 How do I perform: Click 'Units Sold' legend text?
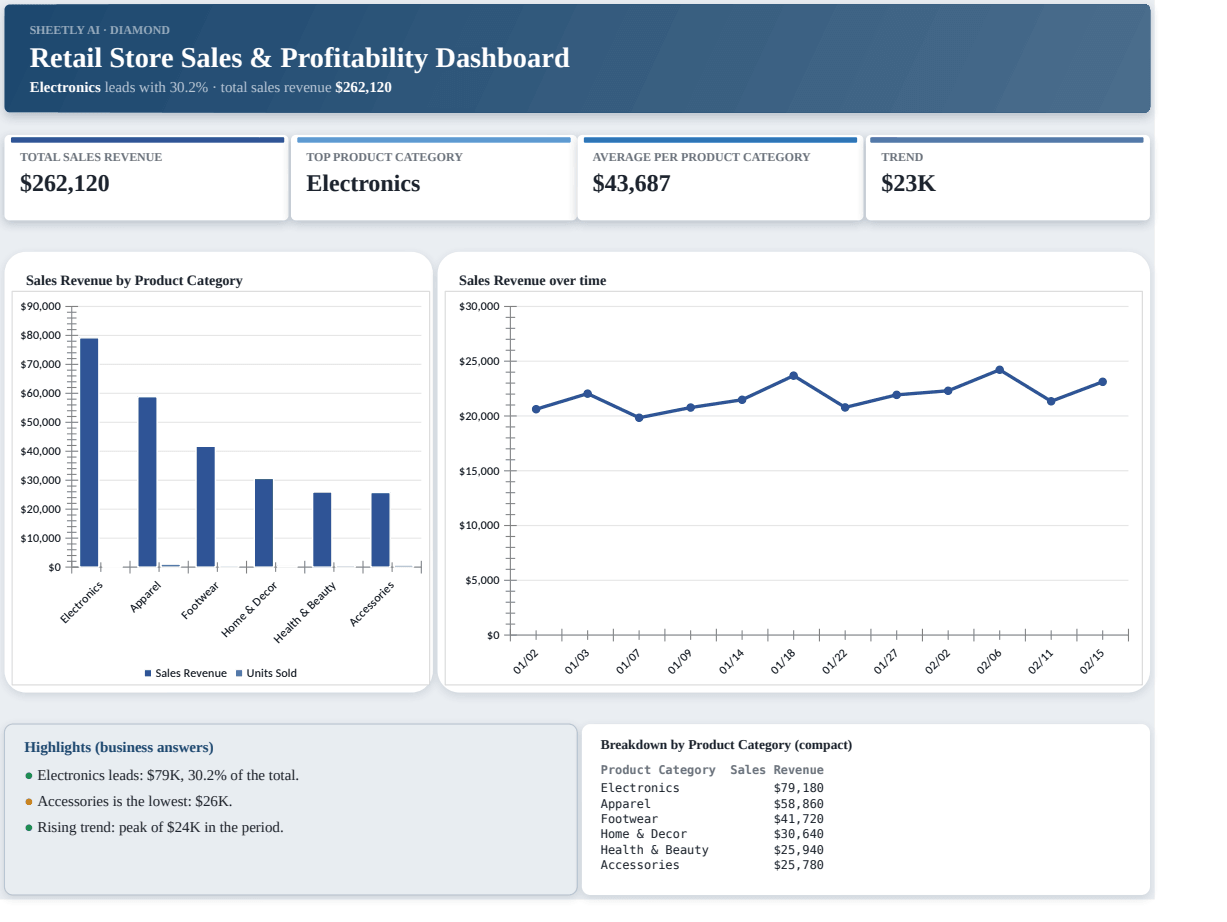[x=272, y=674]
